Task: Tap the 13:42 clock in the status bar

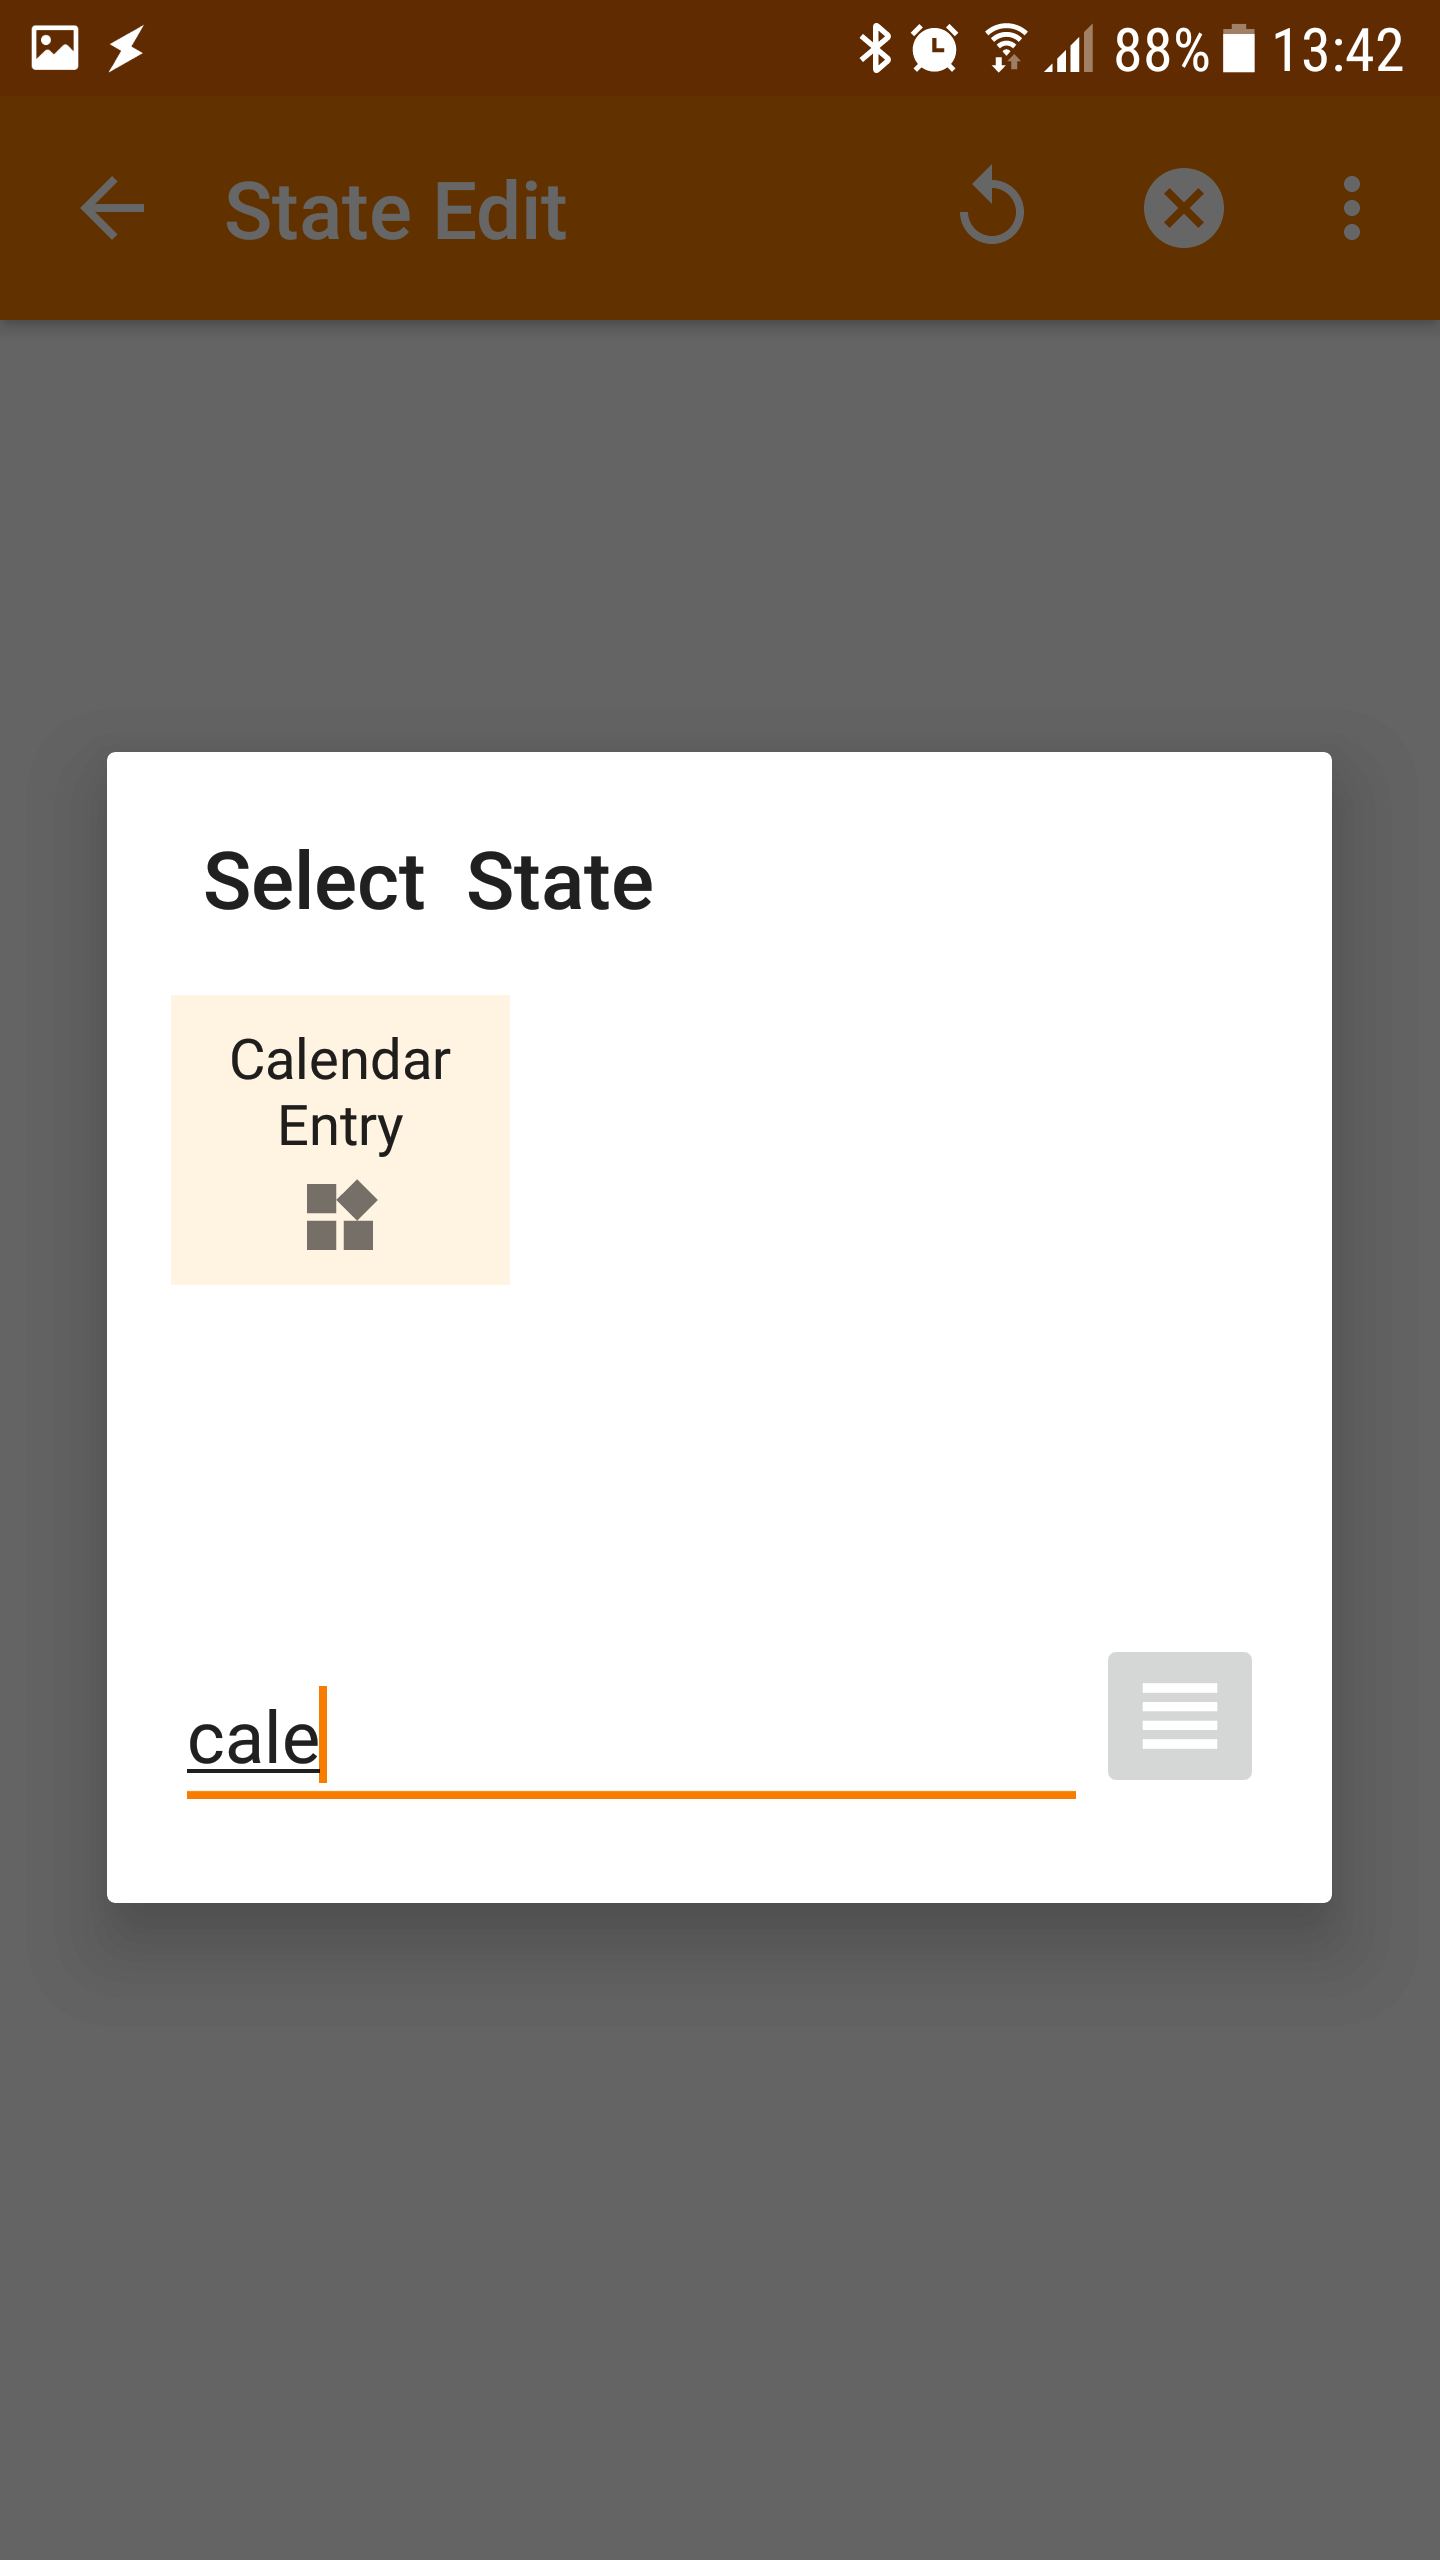Action: click(1338, 50)
